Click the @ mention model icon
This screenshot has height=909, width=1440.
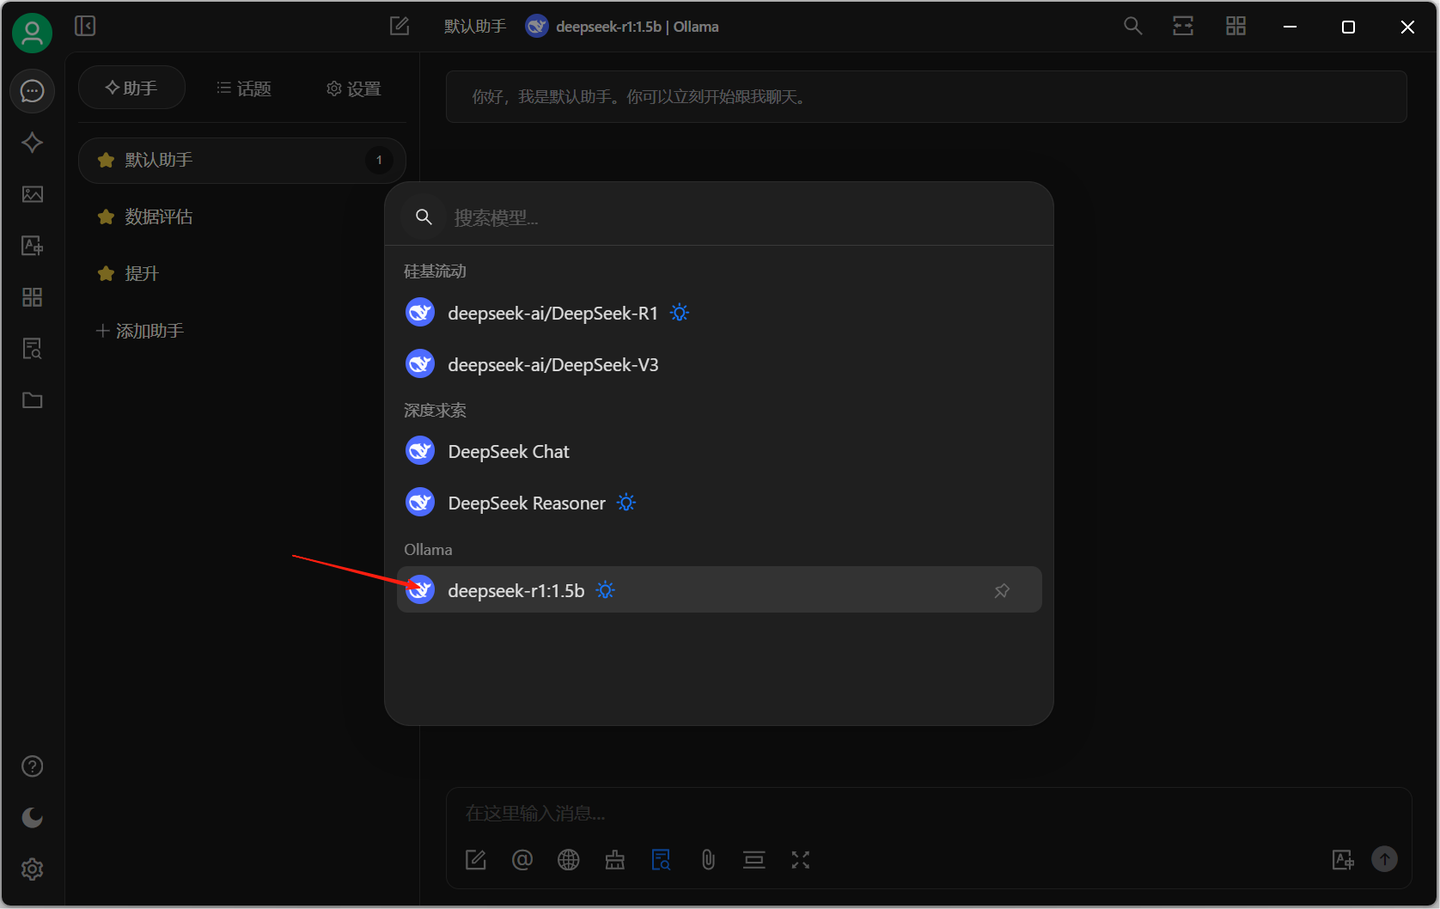click(x=522, y=860)
